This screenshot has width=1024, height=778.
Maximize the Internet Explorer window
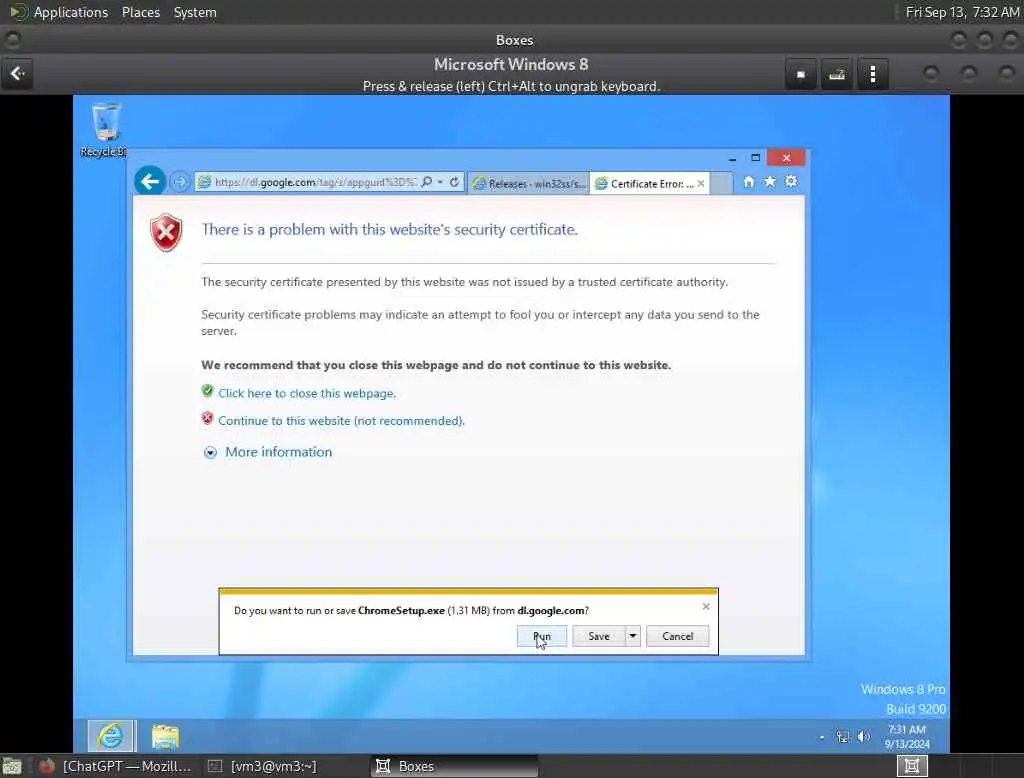coord(756,157)
